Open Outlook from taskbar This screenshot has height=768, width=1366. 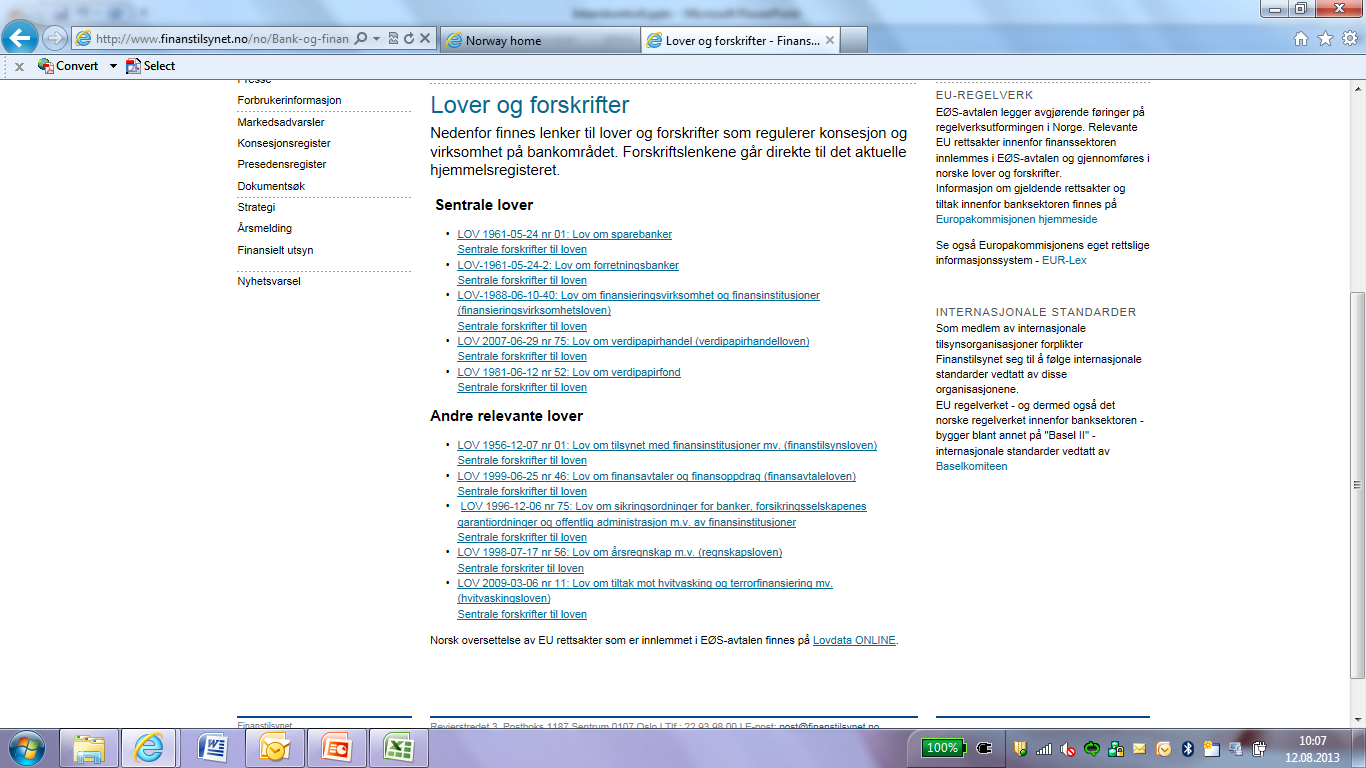(274, 748)
